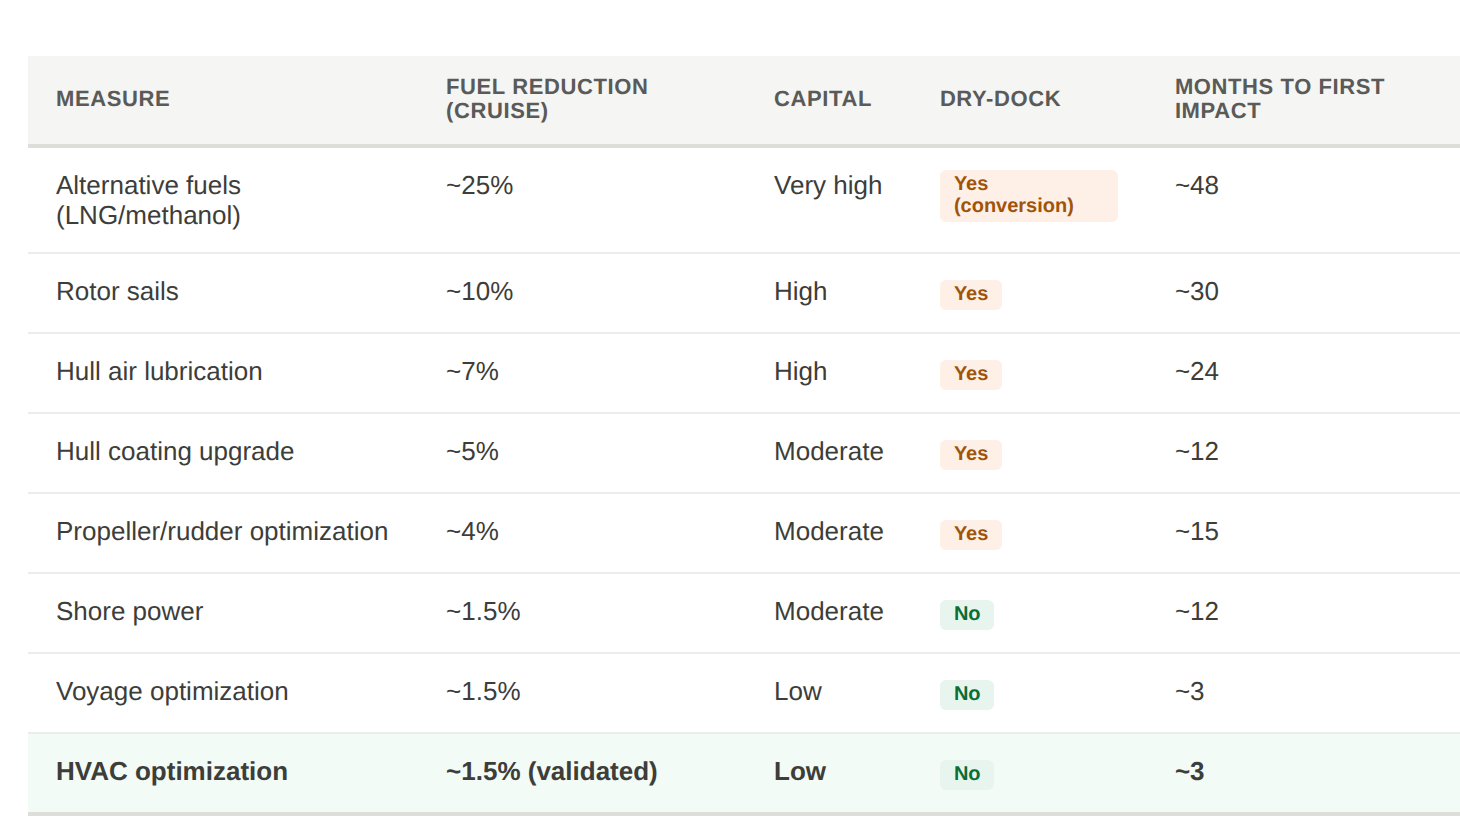Click No badge in HVAC optimization row
1460x830 pixels.
(966, 774)
